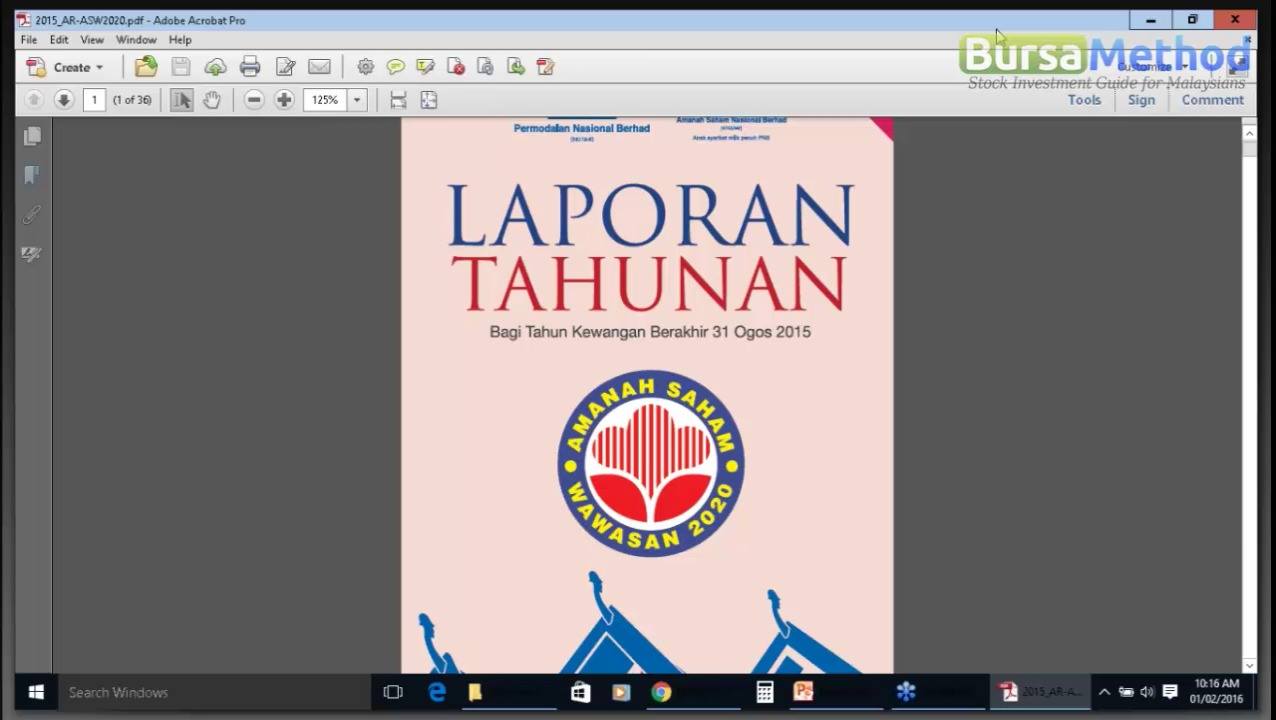This screenshot has height=720, width=1276.
Task: Zoom in with the plus button
Action: coord(284,100)
